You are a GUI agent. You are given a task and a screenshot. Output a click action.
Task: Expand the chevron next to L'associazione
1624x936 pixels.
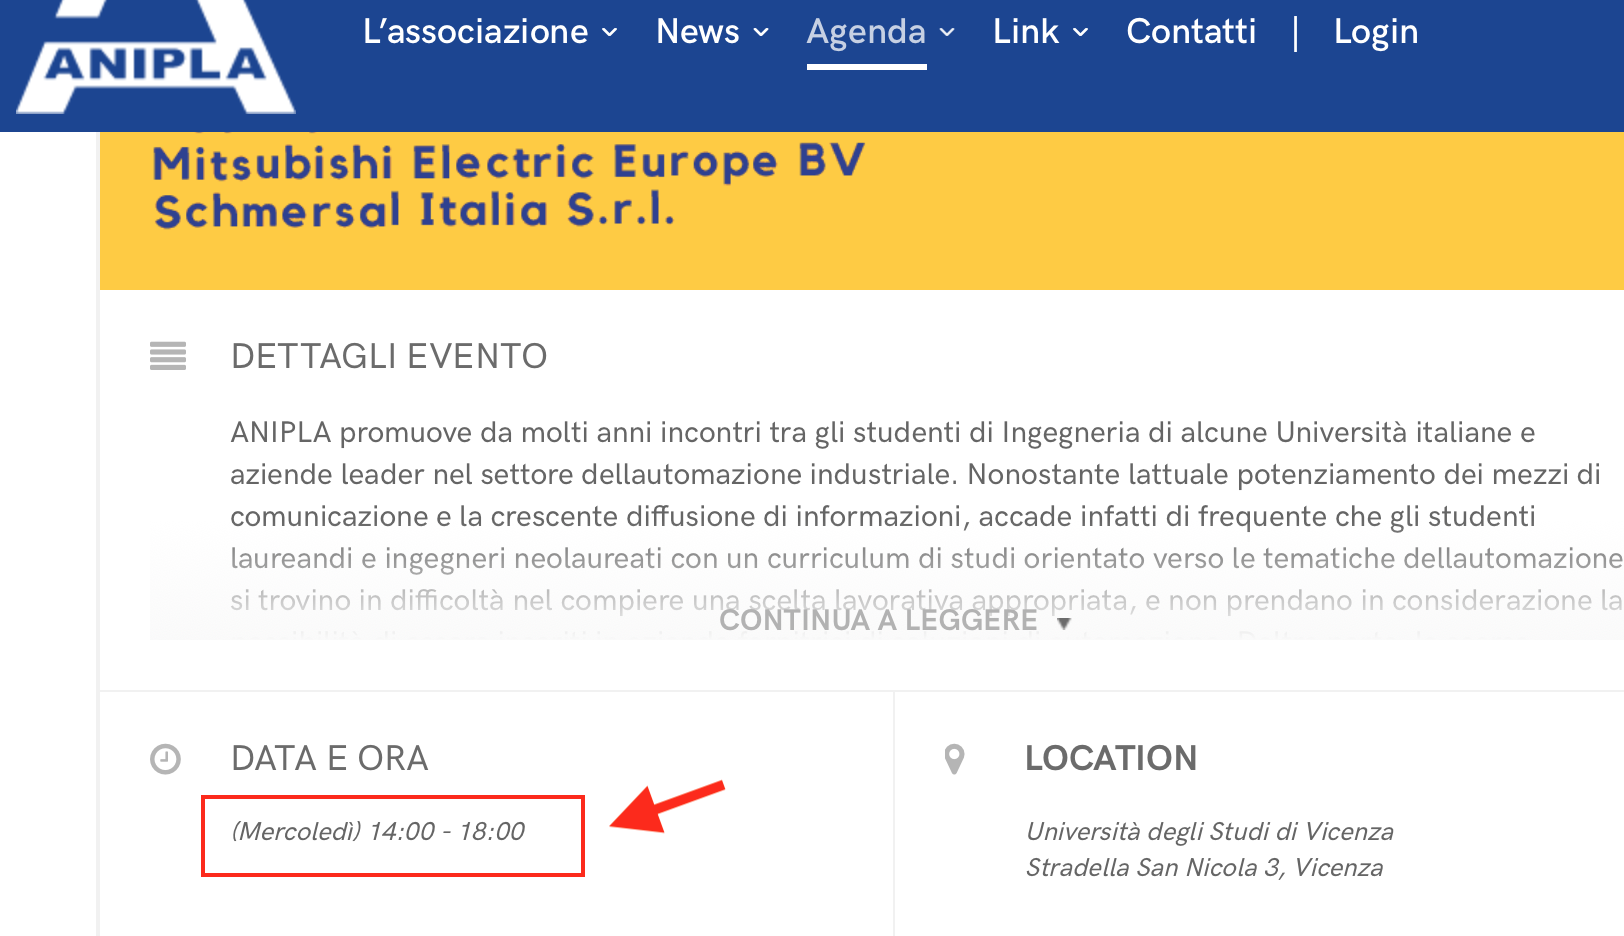(x=610, y=33)
